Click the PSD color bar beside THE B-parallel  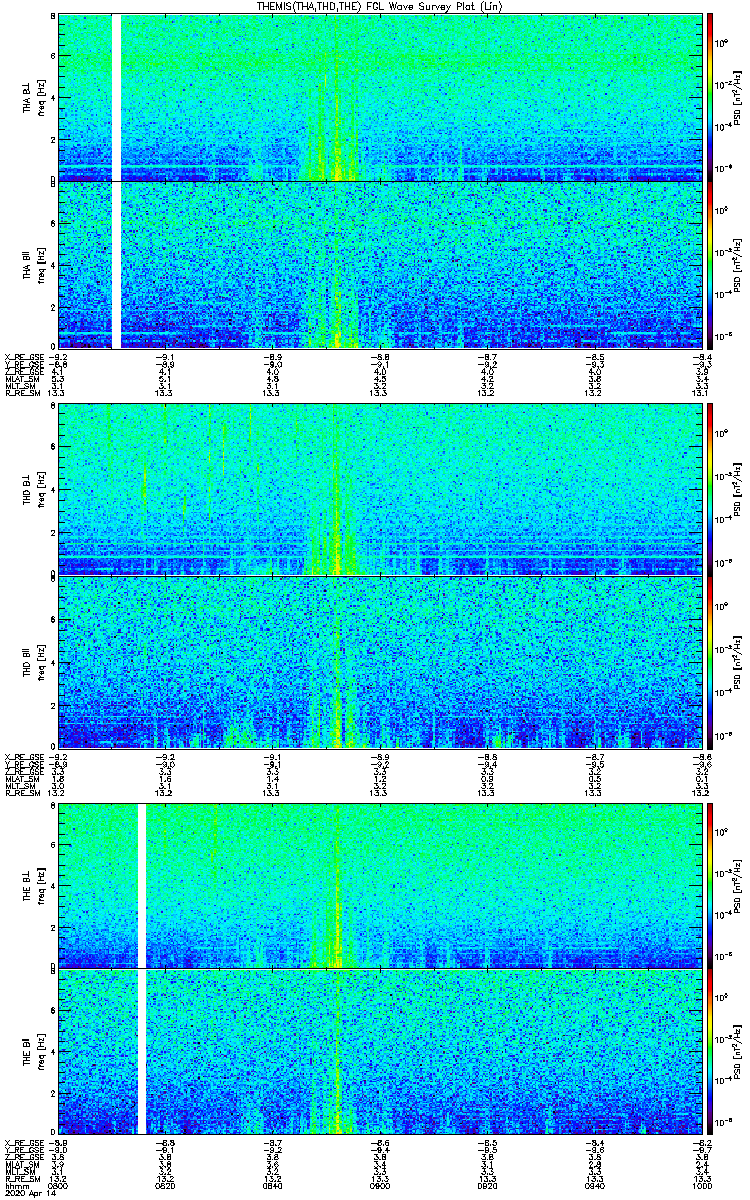(x=710, y=1051)
